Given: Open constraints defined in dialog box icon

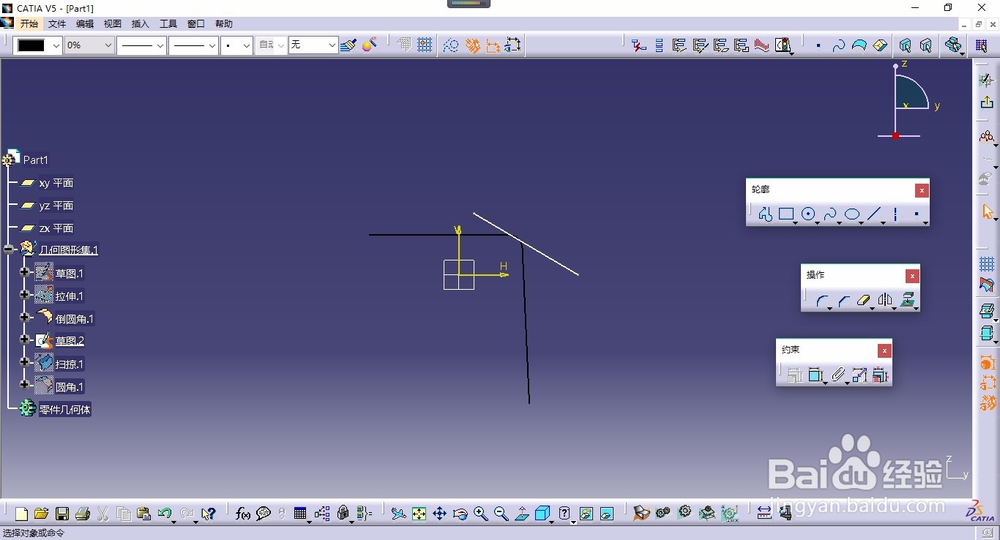Looking at the screenshot, I should coord(794,376).
